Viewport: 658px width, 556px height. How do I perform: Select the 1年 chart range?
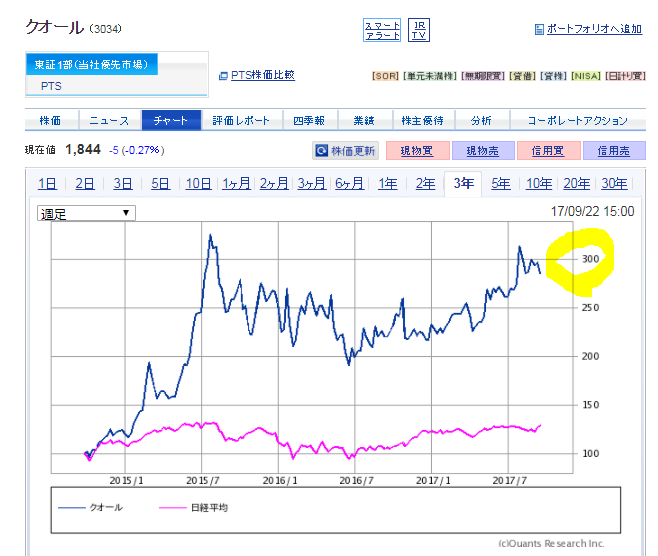pyautogui.click(x=387, y=184)
